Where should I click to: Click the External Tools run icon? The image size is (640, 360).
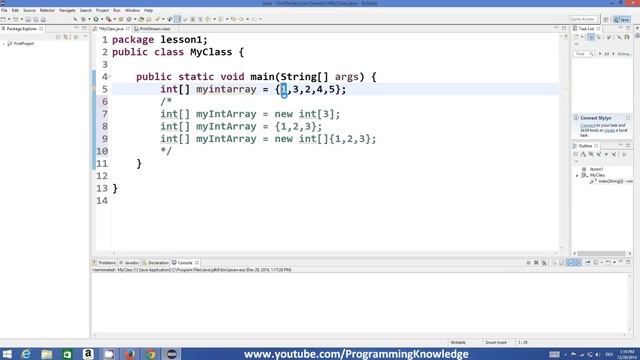click(109, 19)
